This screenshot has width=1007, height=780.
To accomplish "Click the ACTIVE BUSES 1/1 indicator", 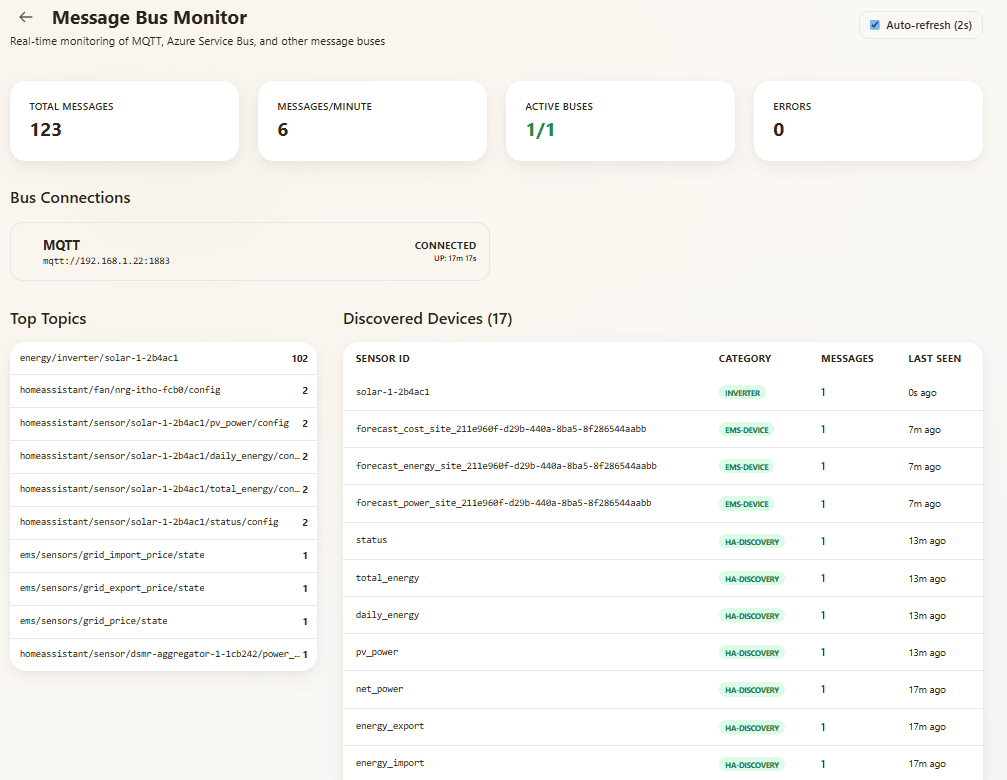I will pos(620,120).
